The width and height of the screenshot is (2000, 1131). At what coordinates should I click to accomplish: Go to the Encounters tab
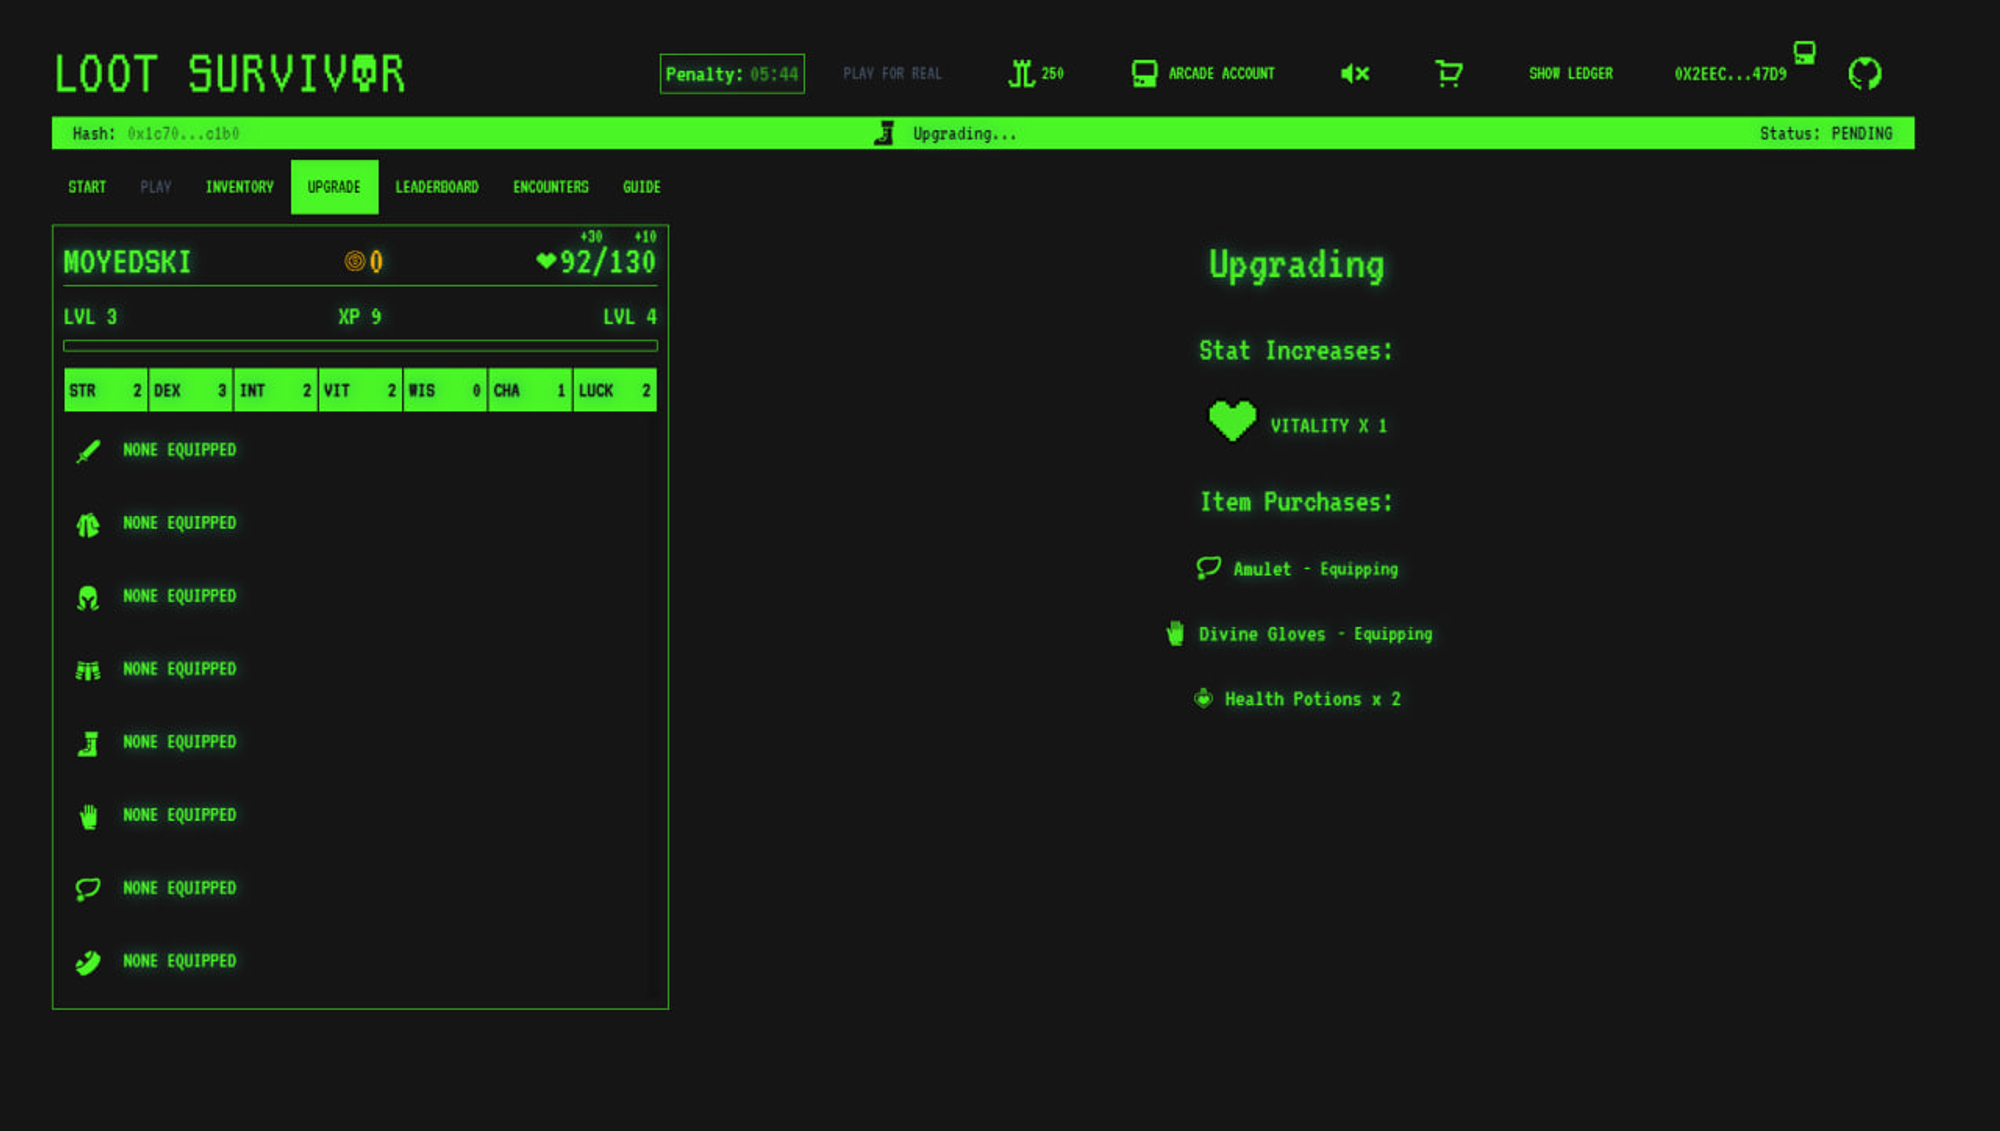pyautogui.click(x=550, y=187)
